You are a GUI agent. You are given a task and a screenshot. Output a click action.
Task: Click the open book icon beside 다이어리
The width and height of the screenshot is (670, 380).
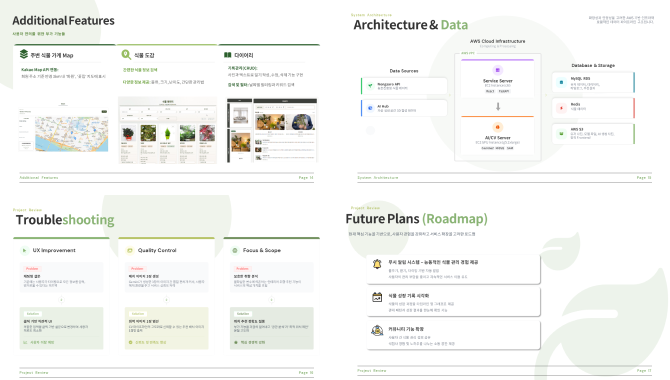(x=228, y=55)
